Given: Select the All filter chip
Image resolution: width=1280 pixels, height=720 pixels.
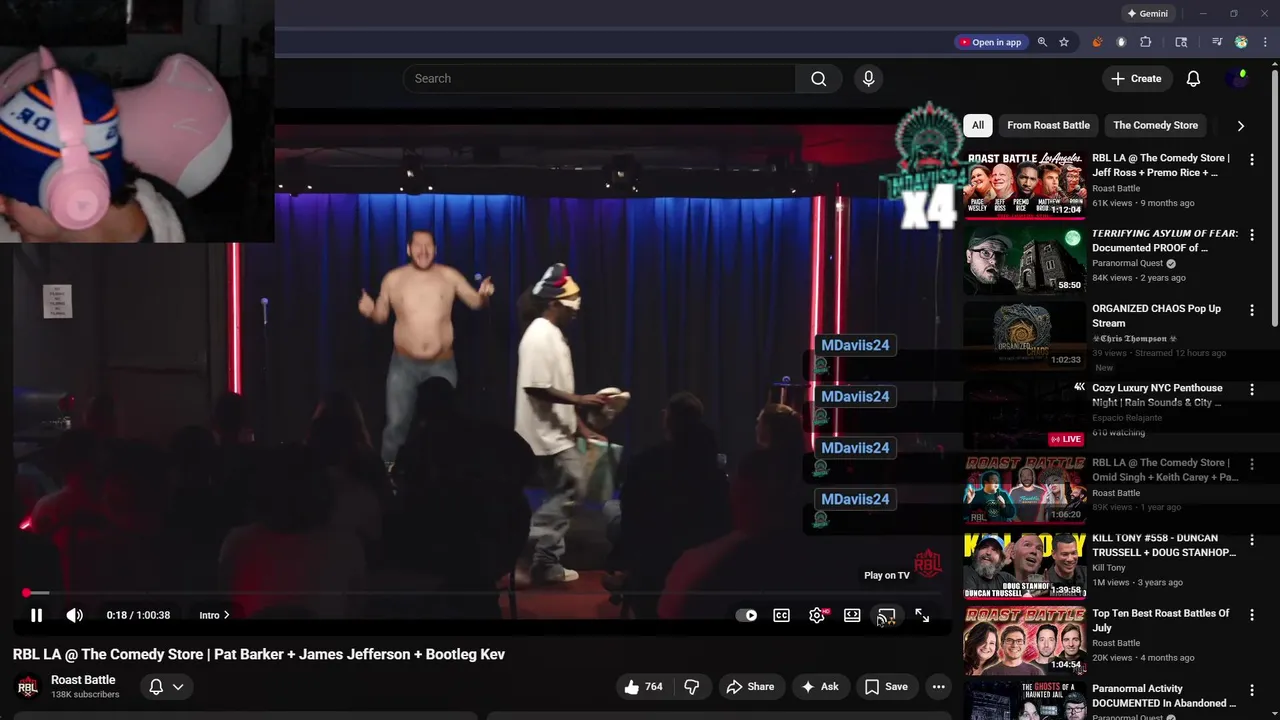Looking at the screenshot, I should point(978,125).
